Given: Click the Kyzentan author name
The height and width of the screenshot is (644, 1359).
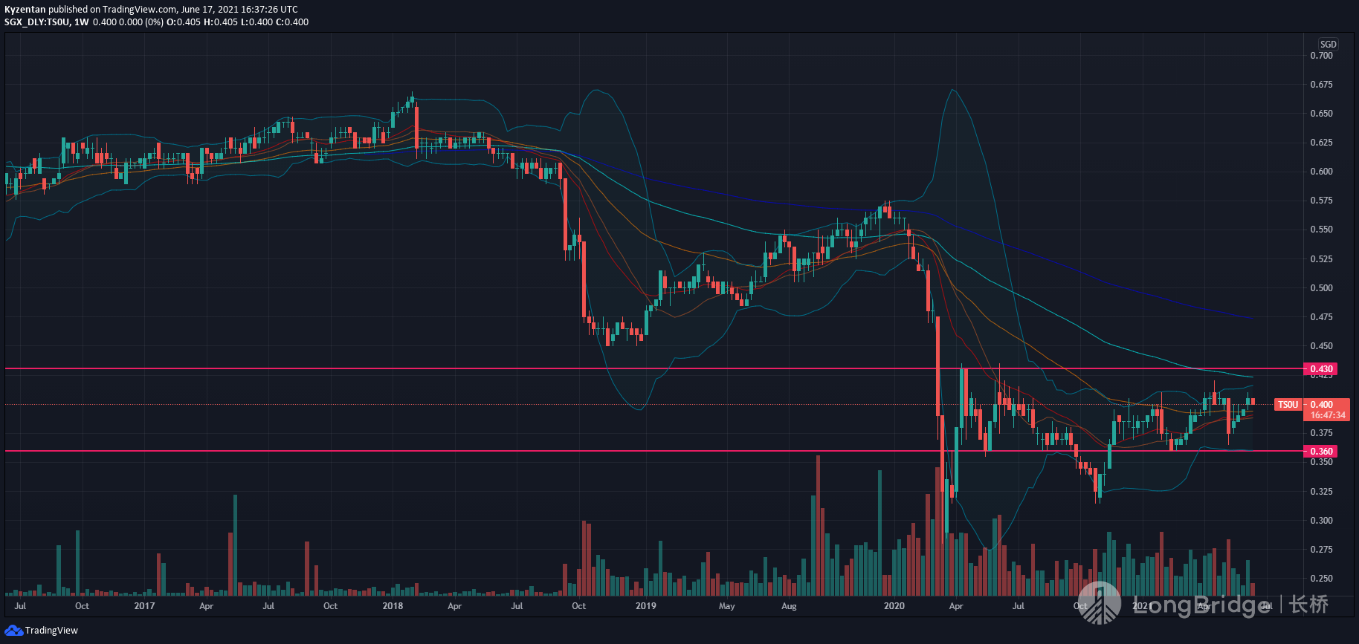Looking at the screenshot, I should pos(24,9).
